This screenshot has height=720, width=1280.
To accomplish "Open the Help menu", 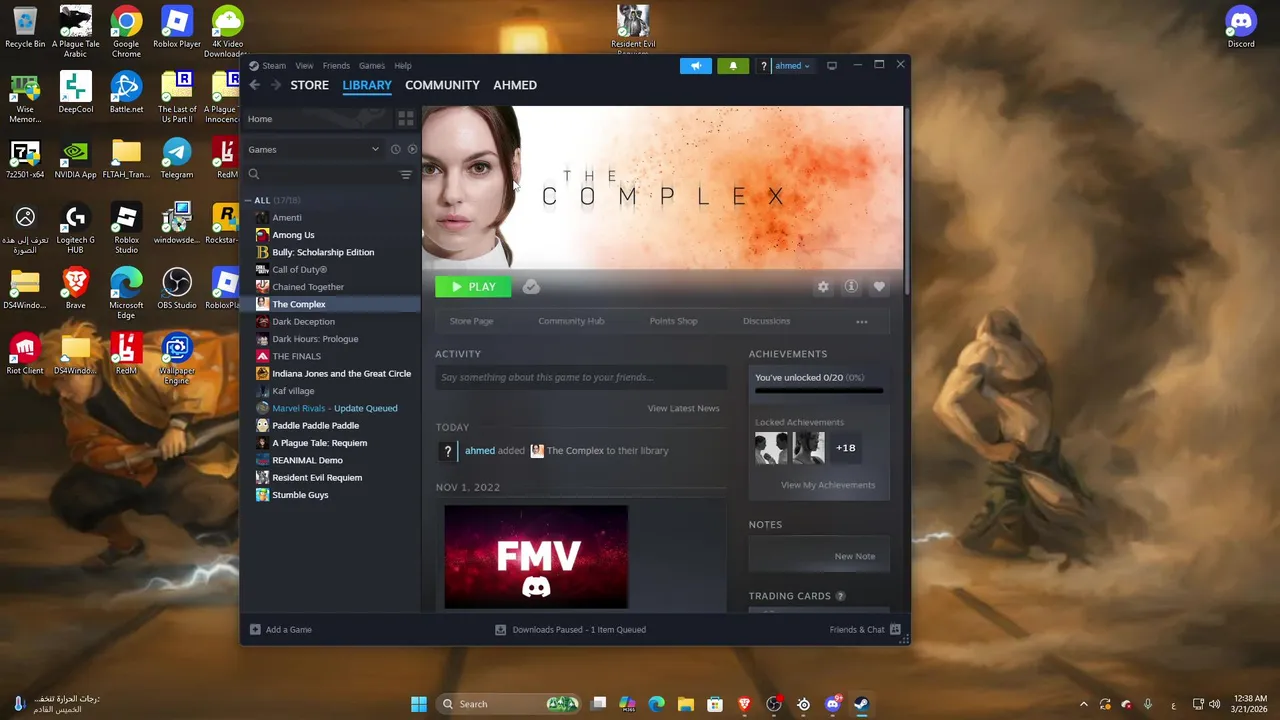I will tap(403, 66).
